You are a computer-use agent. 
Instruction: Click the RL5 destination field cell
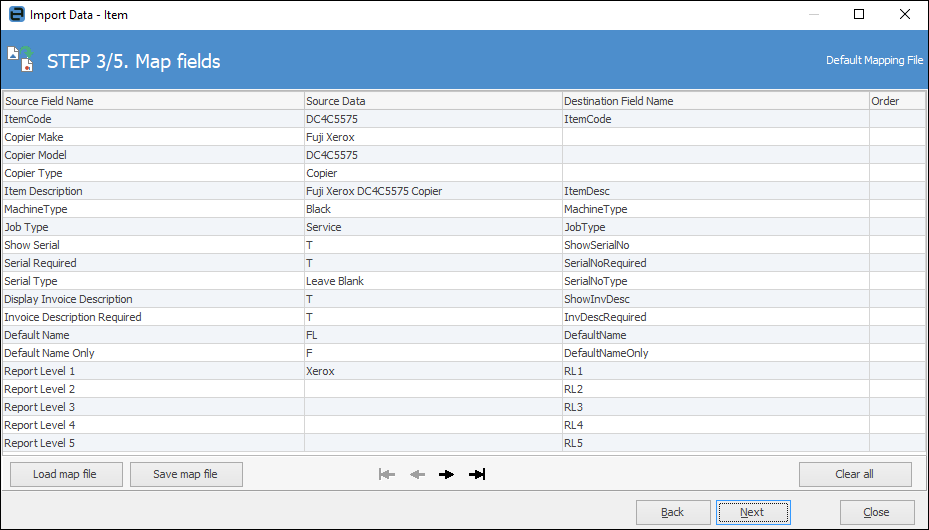coord(716,443)
